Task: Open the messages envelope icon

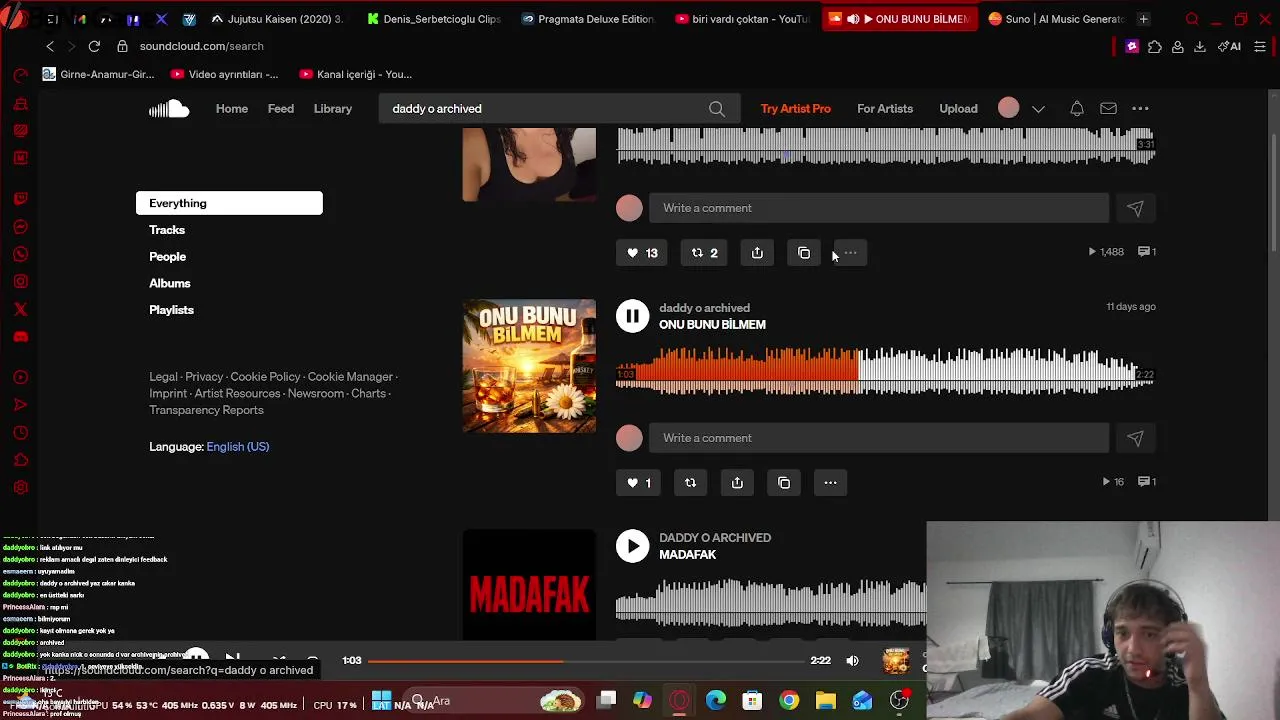Action: (x=1109, y=108)
